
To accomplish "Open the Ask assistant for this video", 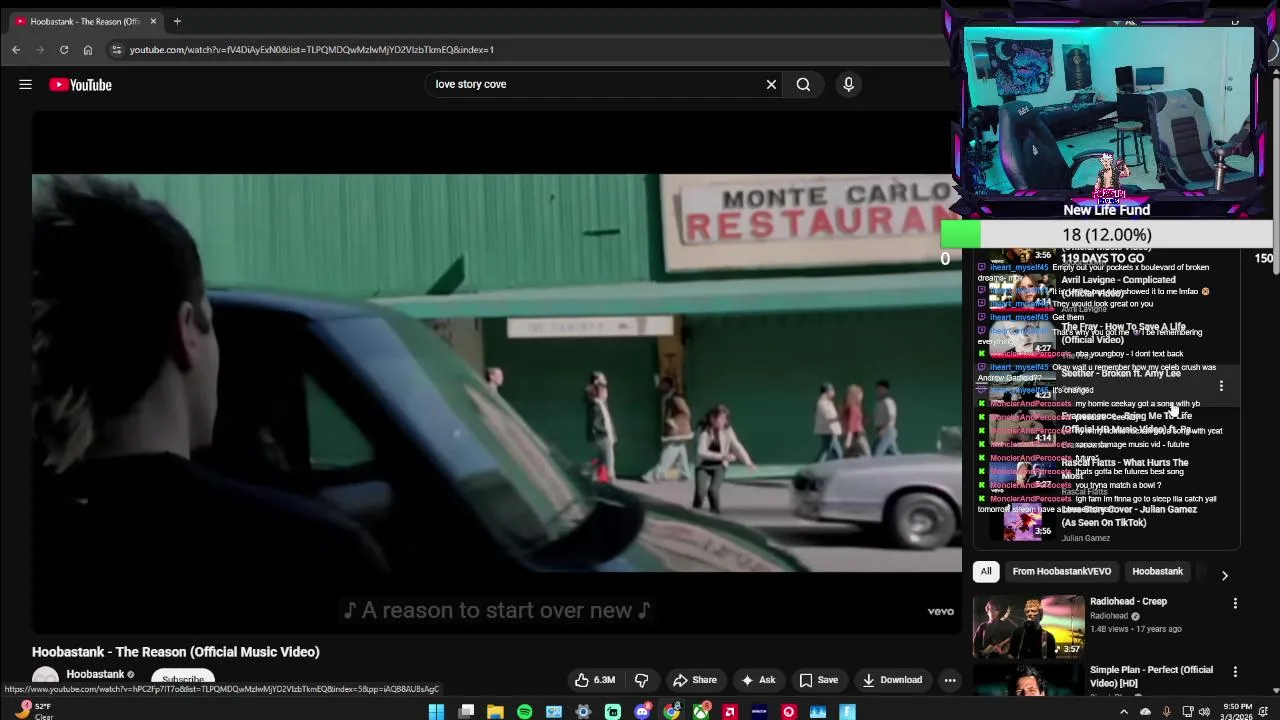I will point(757,680).
